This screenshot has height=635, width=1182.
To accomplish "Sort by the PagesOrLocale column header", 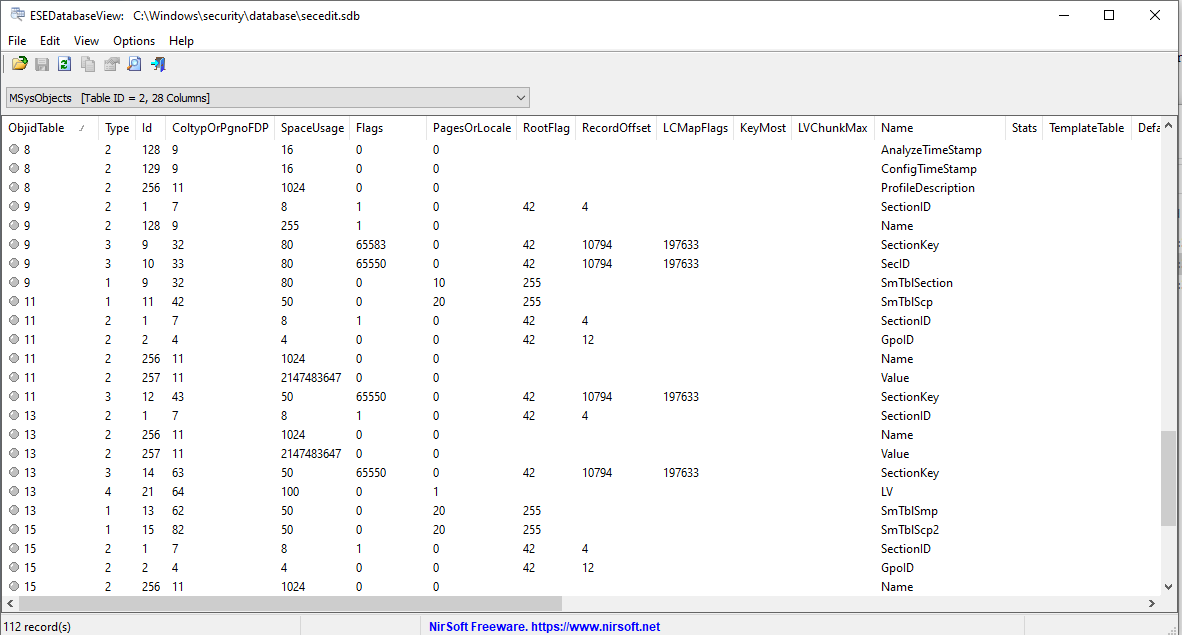I will [472, 128].
